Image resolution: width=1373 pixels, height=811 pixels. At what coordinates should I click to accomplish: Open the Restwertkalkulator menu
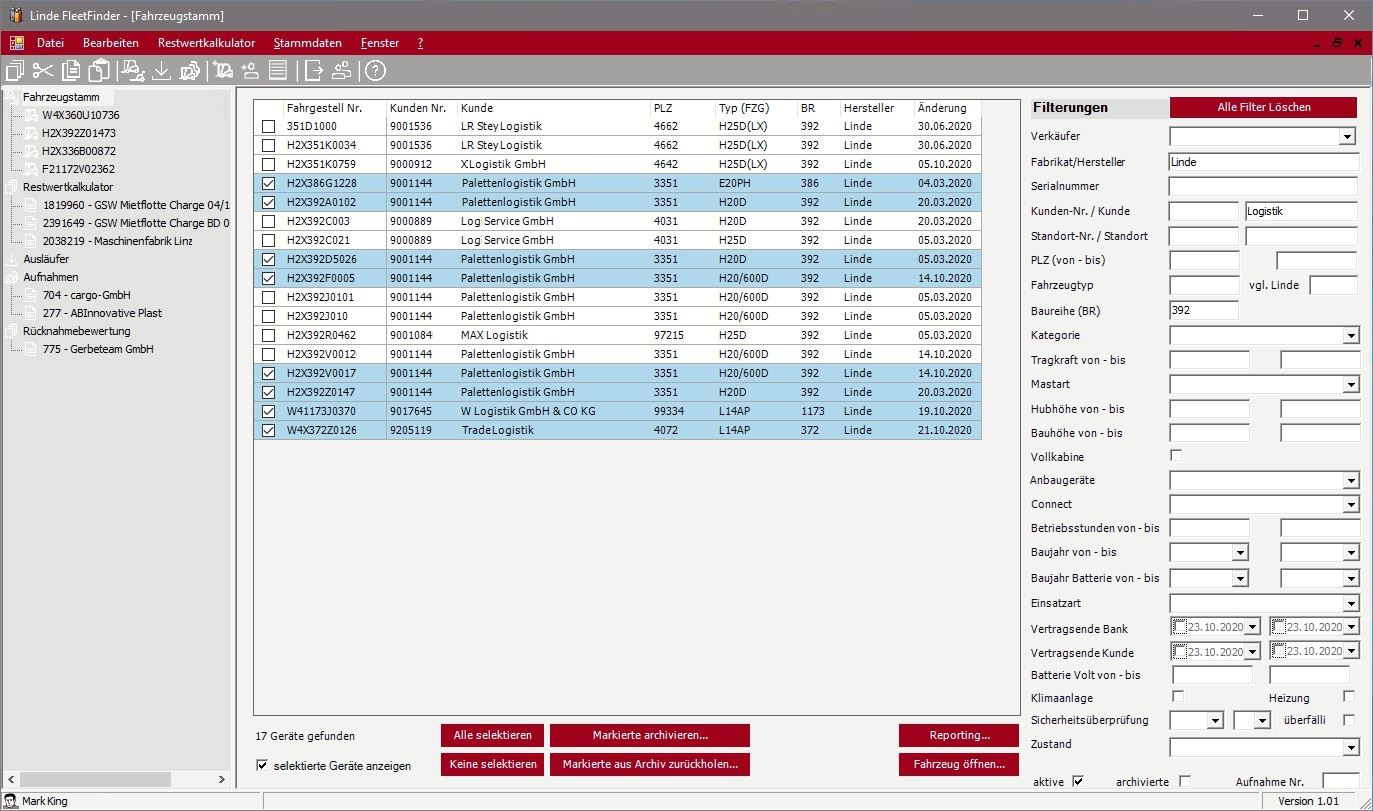point(206,43)
